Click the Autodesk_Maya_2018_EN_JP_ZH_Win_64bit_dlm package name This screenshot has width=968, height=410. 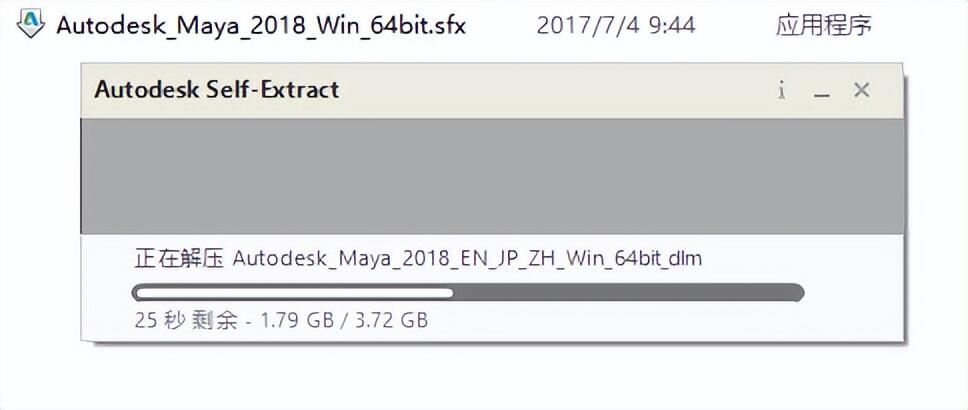click(x=467, y=259)
